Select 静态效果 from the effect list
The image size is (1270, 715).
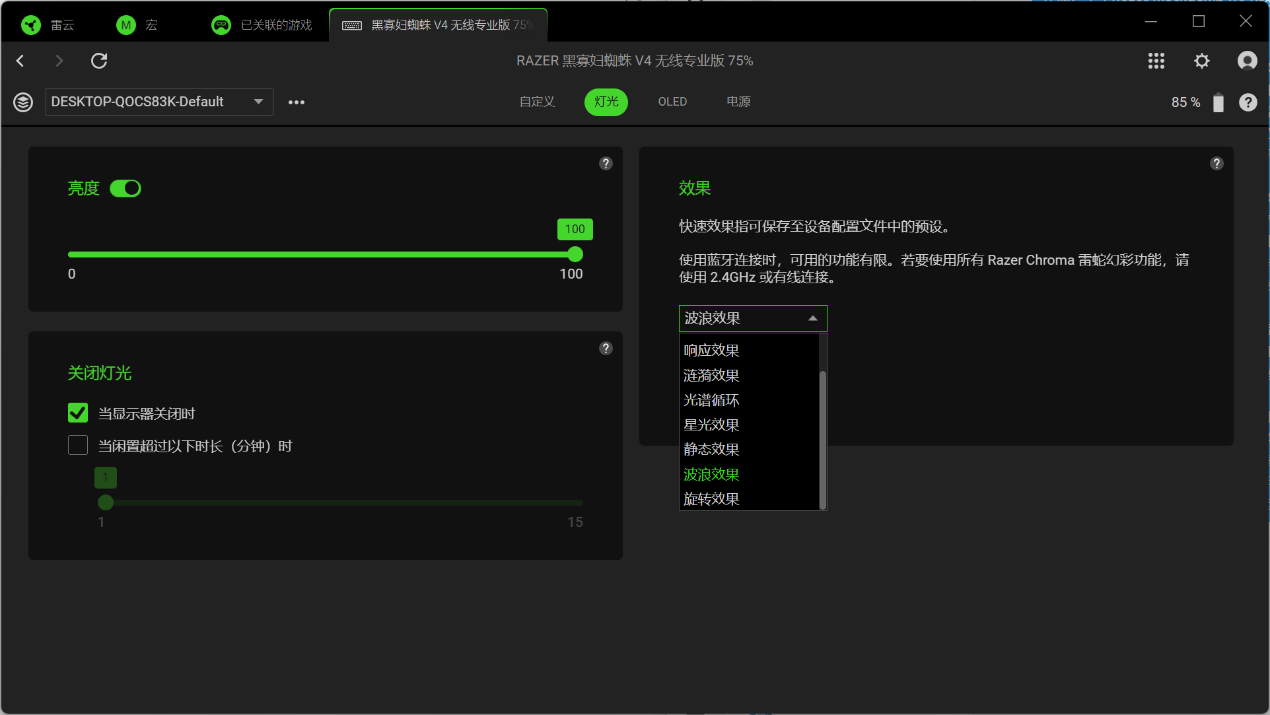[711, 450]
